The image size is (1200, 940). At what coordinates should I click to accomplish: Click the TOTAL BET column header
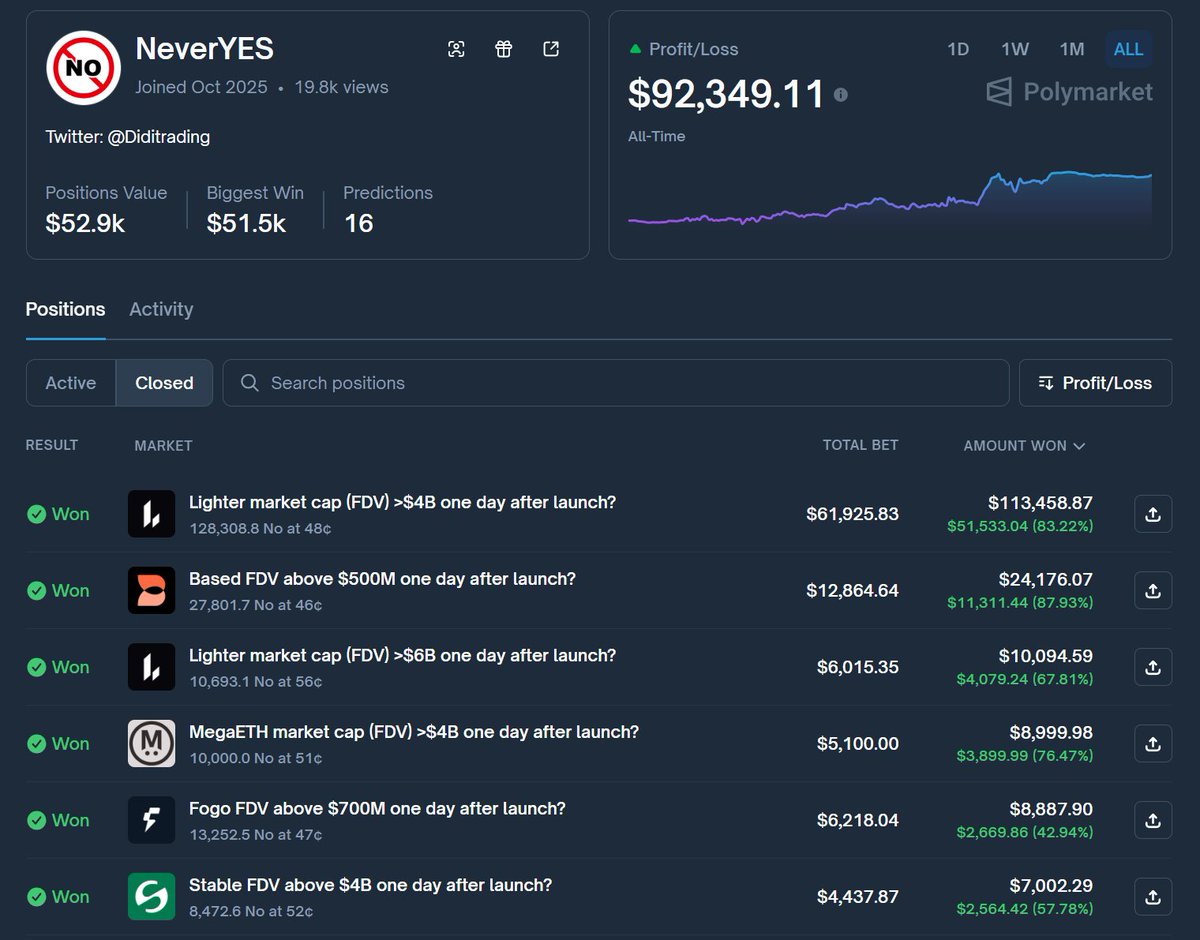coord(860,445)
